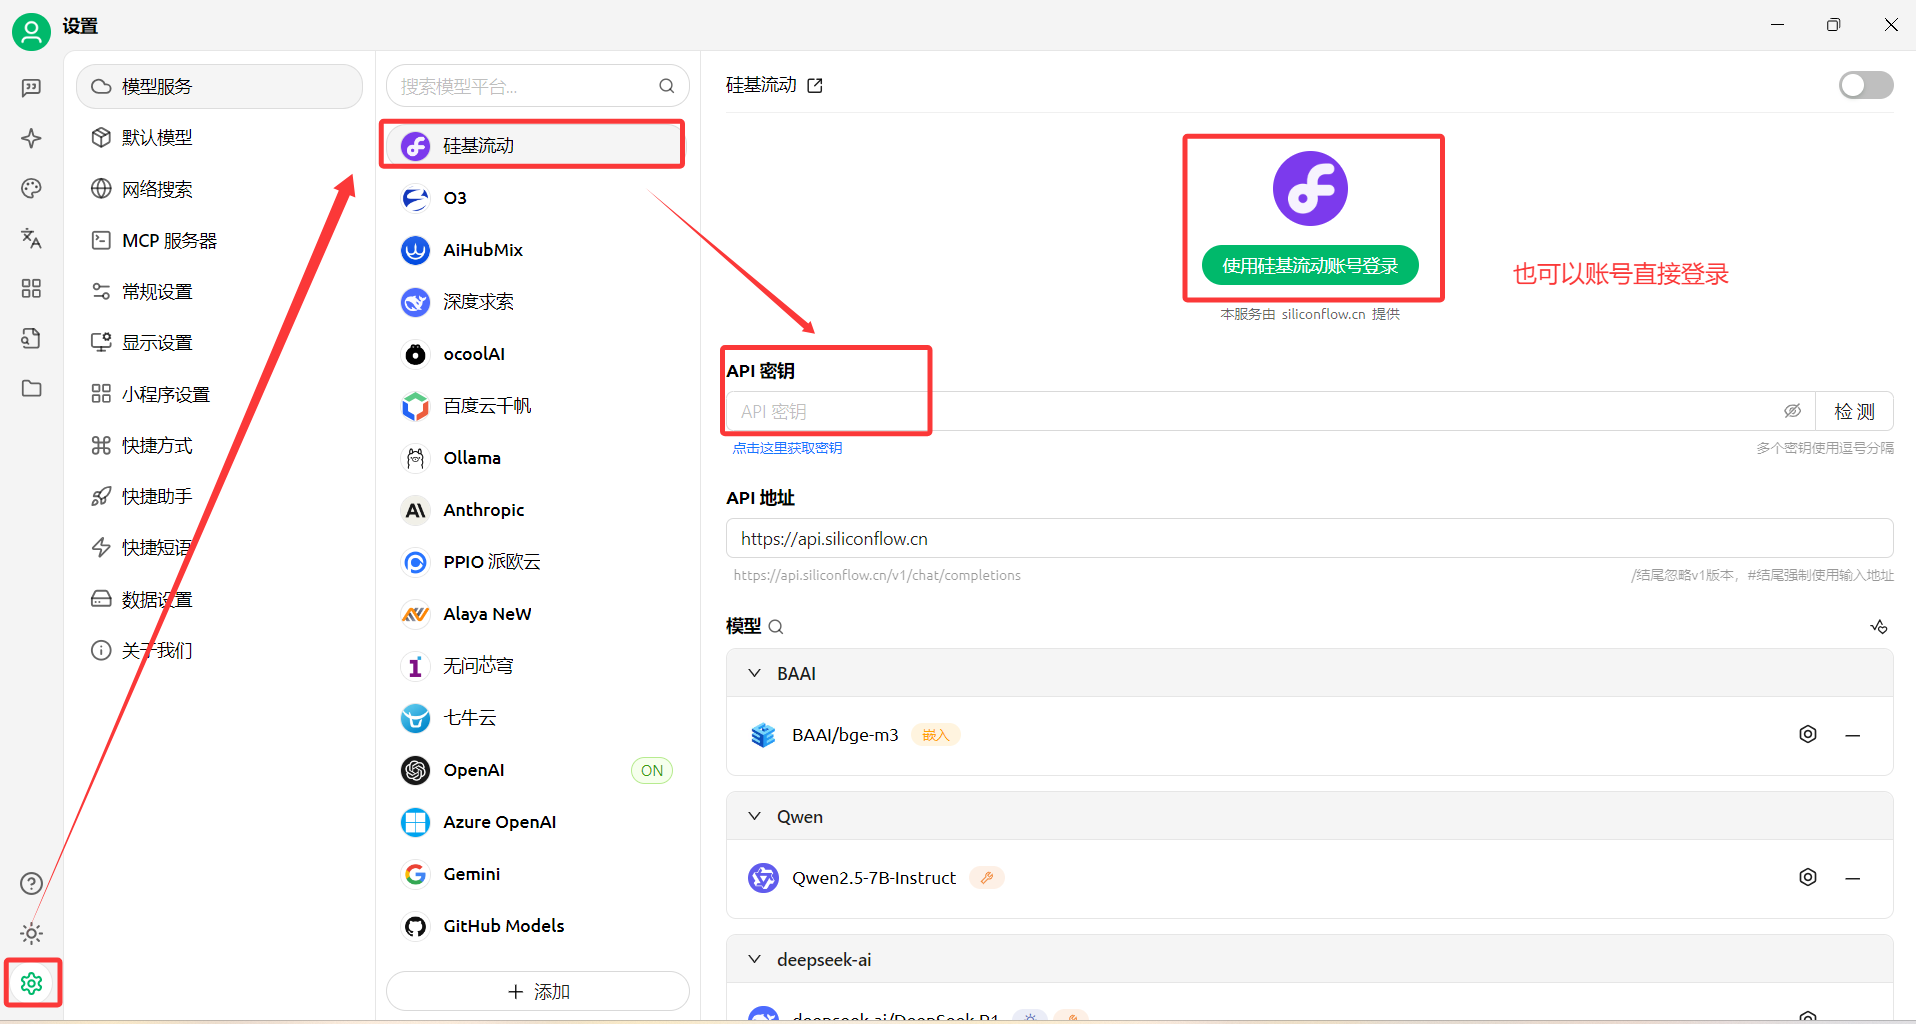Screen dimensions: 1916x1024
Task: Open the files folder sidebar icon
Action: (31, 388)
